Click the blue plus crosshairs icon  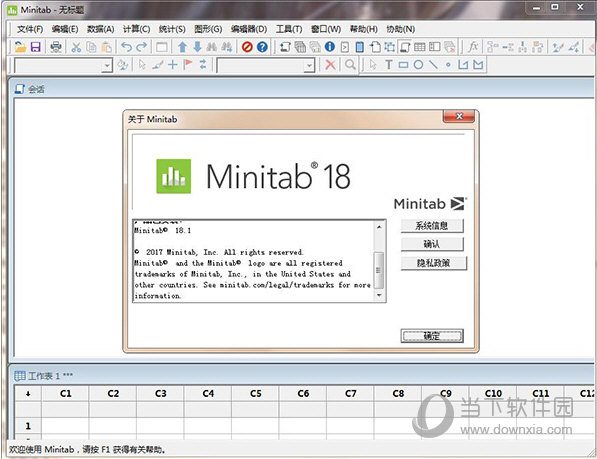coord(172,65)
